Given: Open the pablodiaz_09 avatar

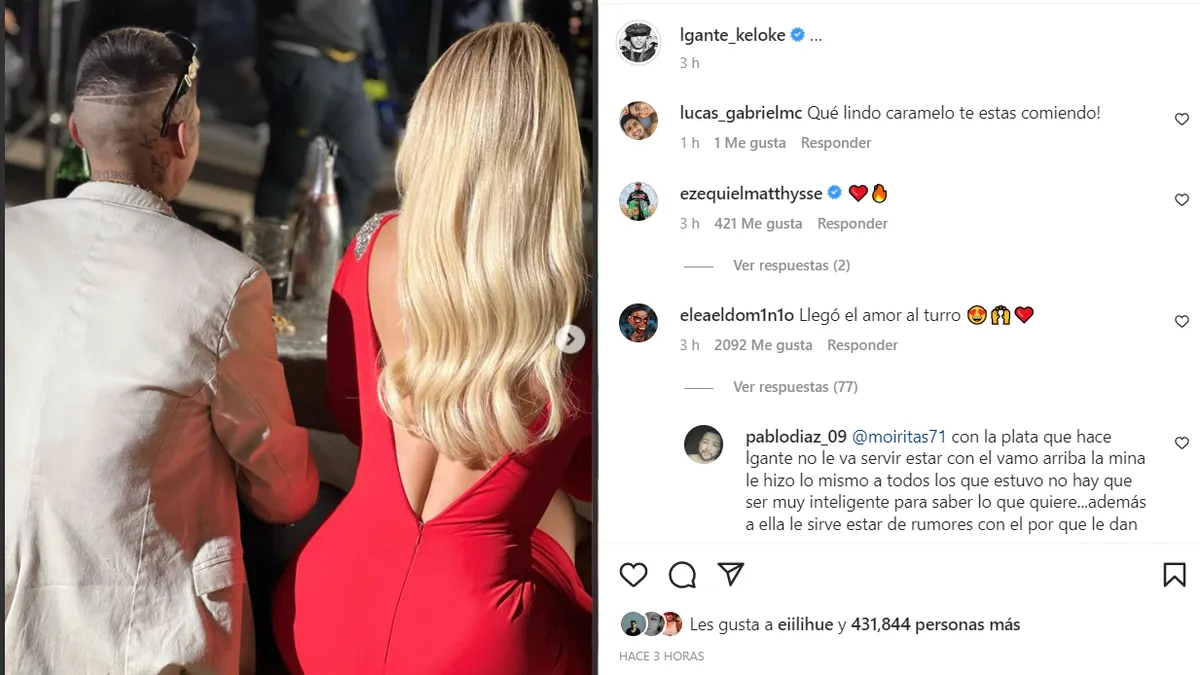Looking at the screenshot, I should tap(703, 444).
